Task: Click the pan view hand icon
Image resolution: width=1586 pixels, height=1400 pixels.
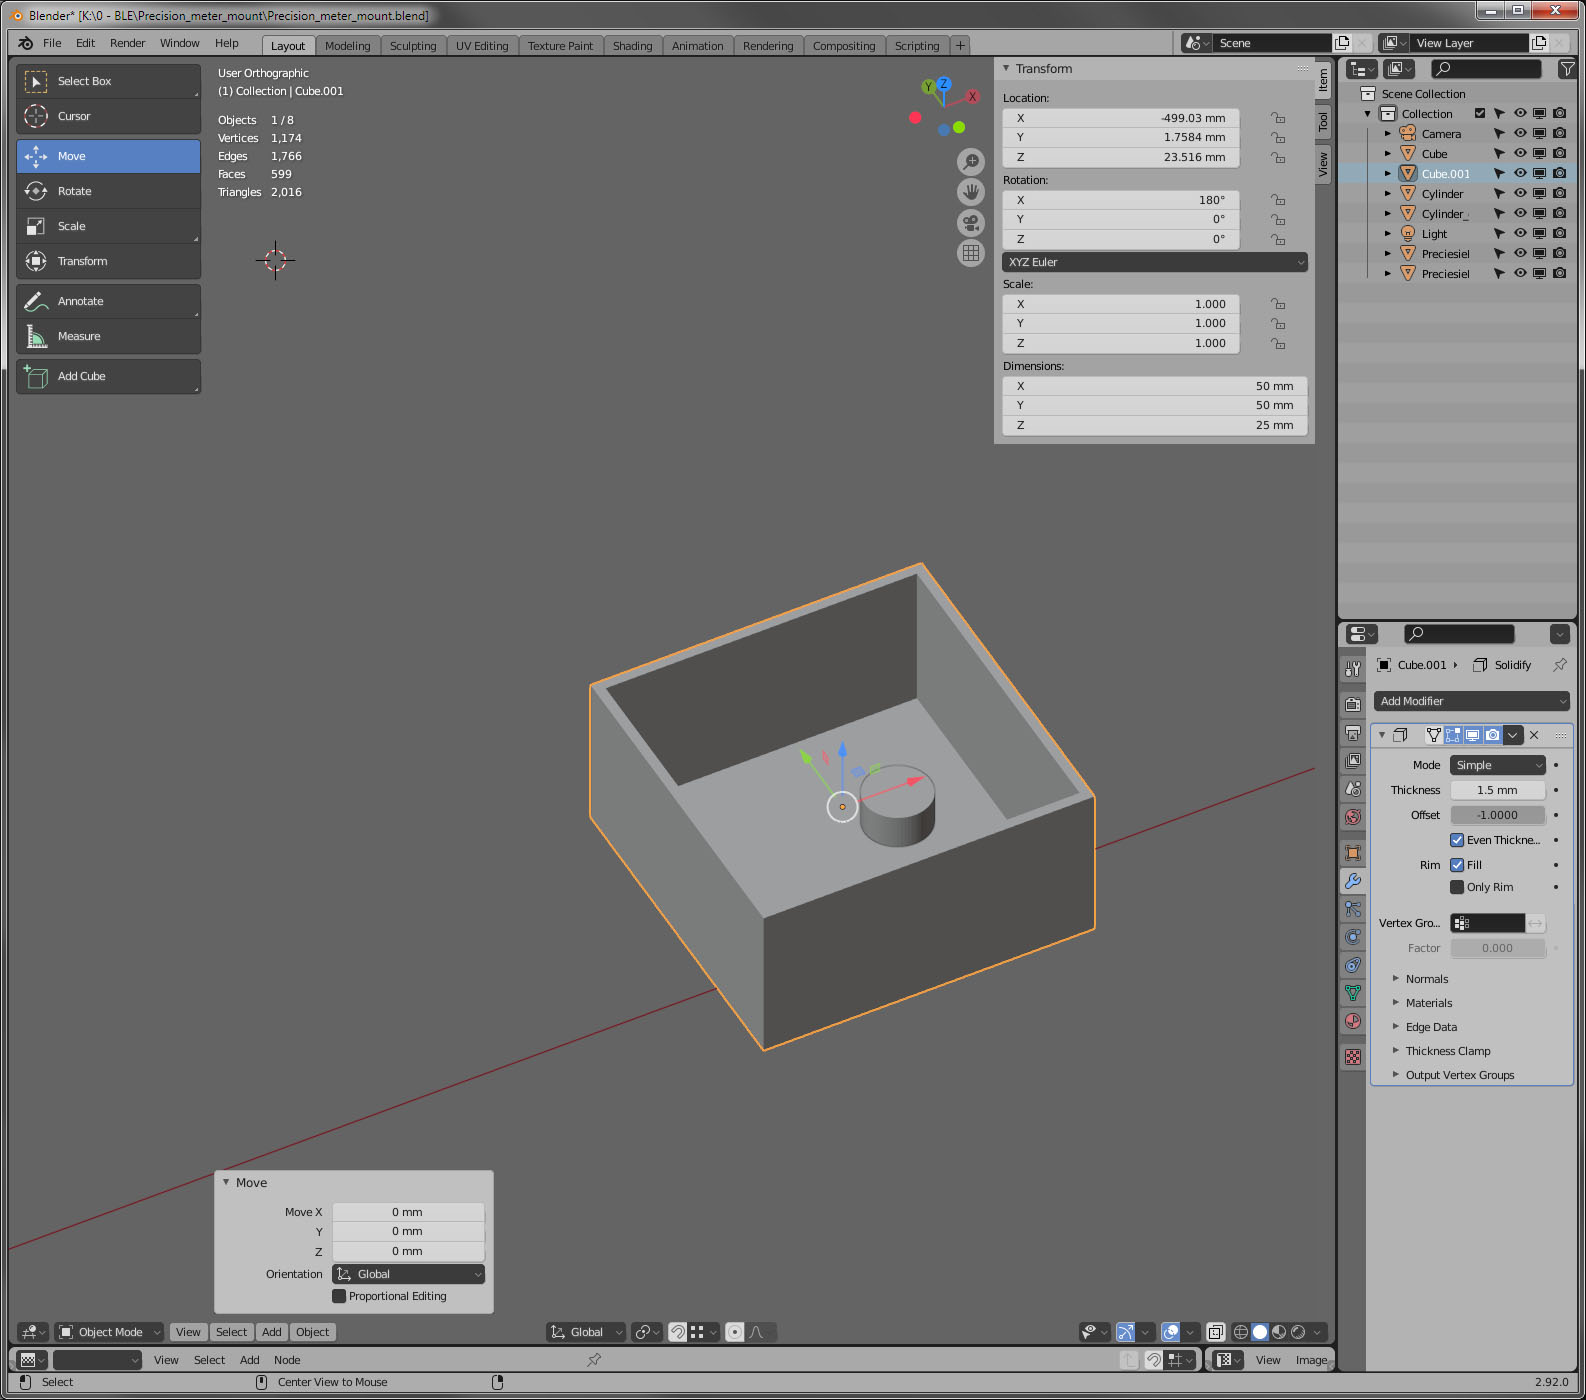Action: click(x=971, y=192)
